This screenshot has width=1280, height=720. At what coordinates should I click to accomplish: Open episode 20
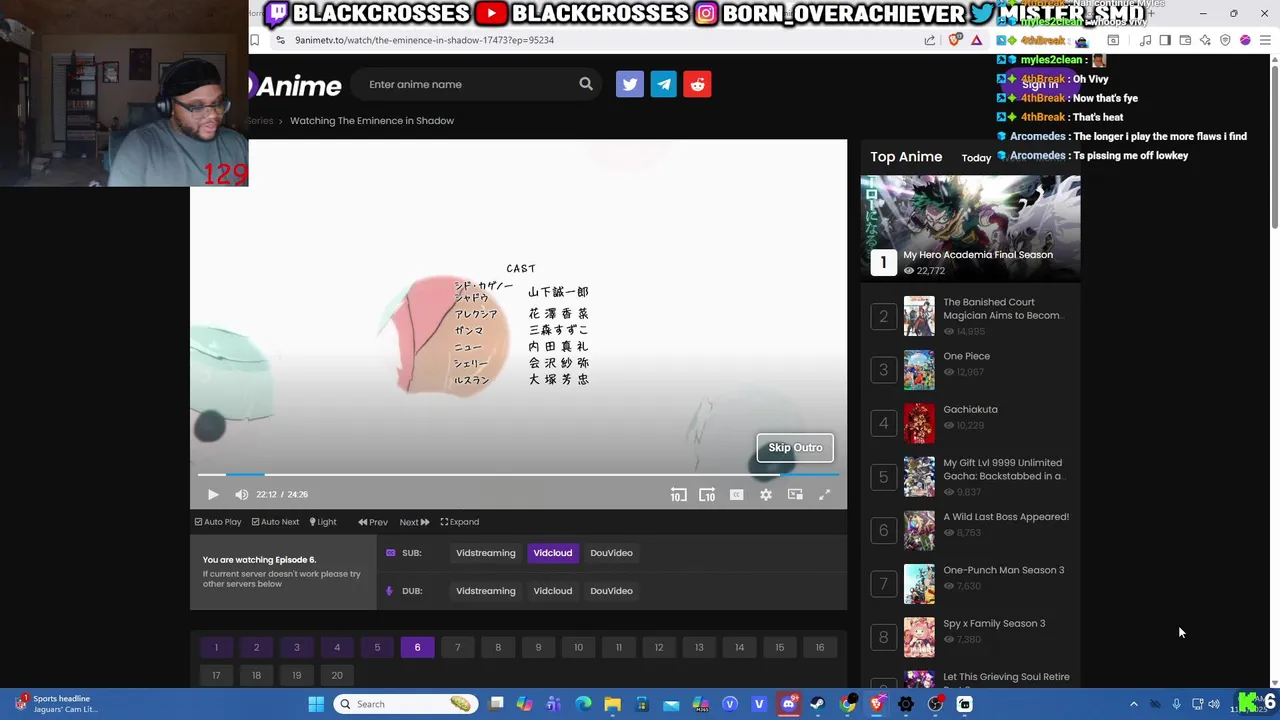[337, 675]
